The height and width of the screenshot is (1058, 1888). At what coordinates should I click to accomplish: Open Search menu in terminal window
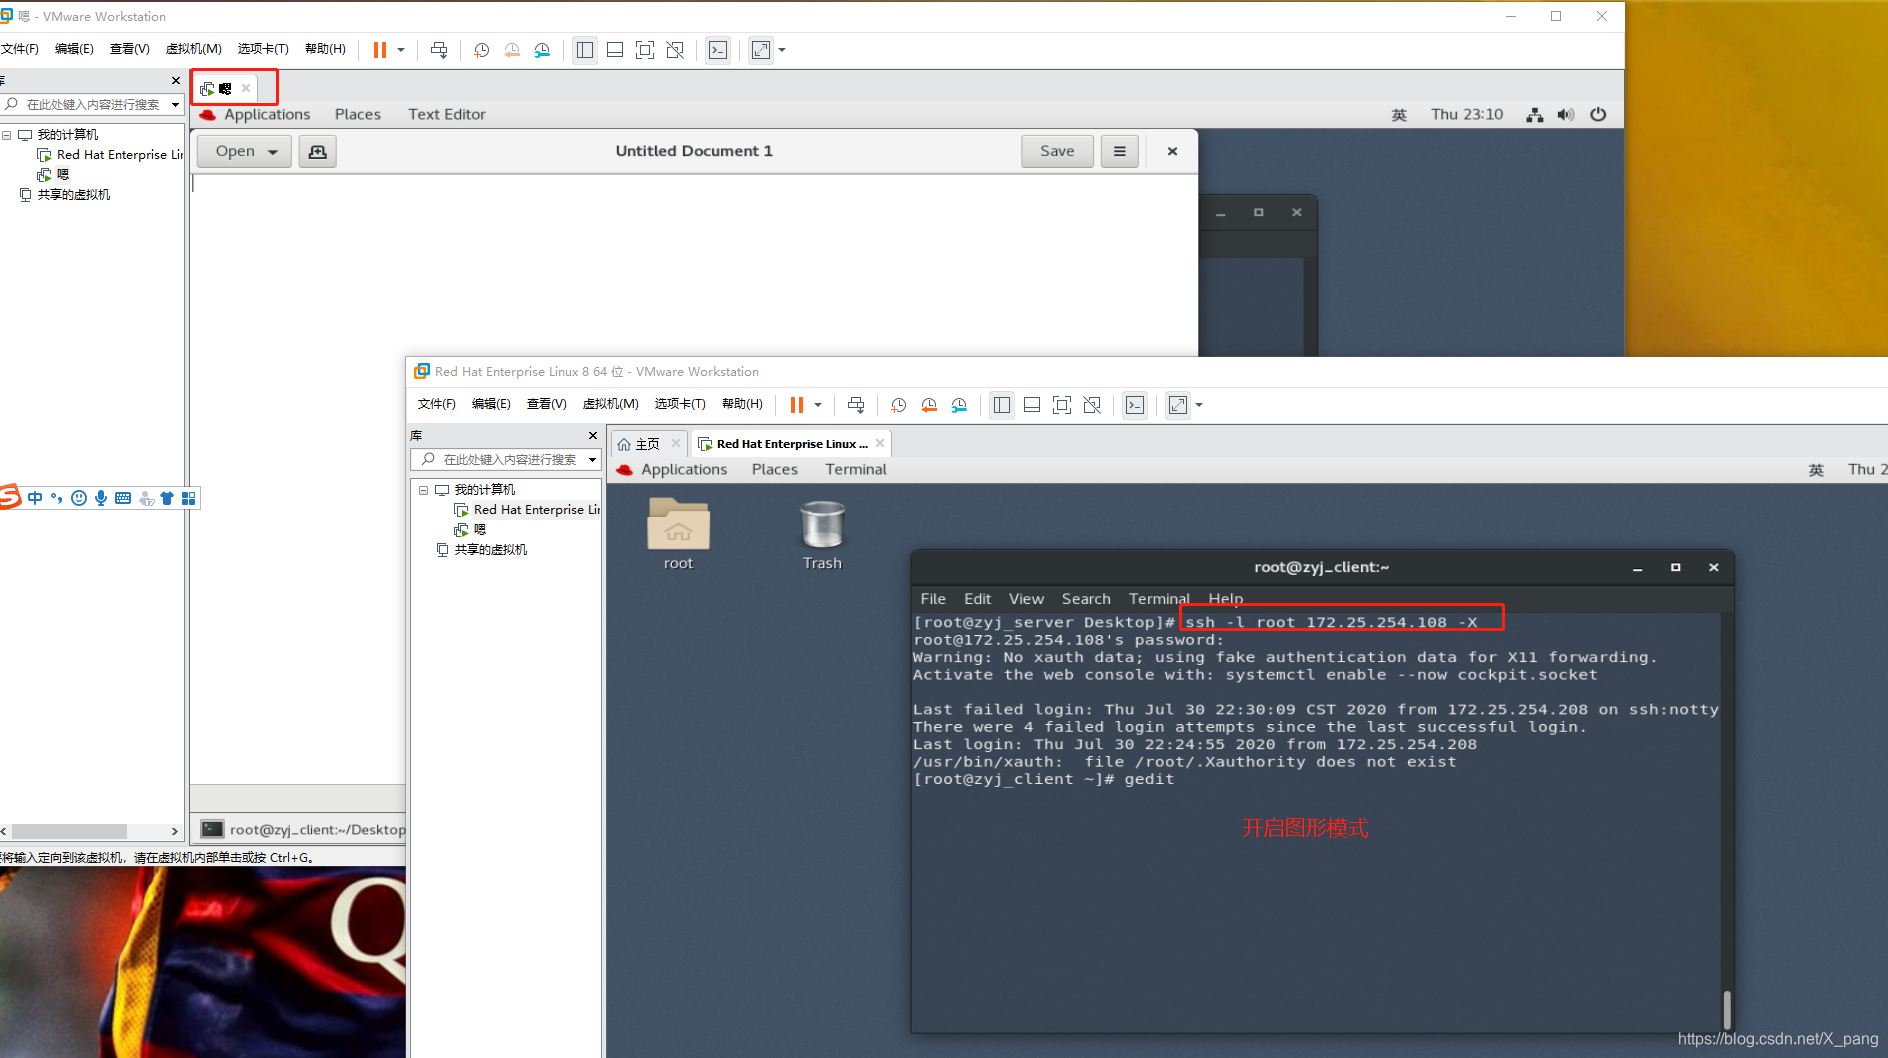pos(1086,599)
